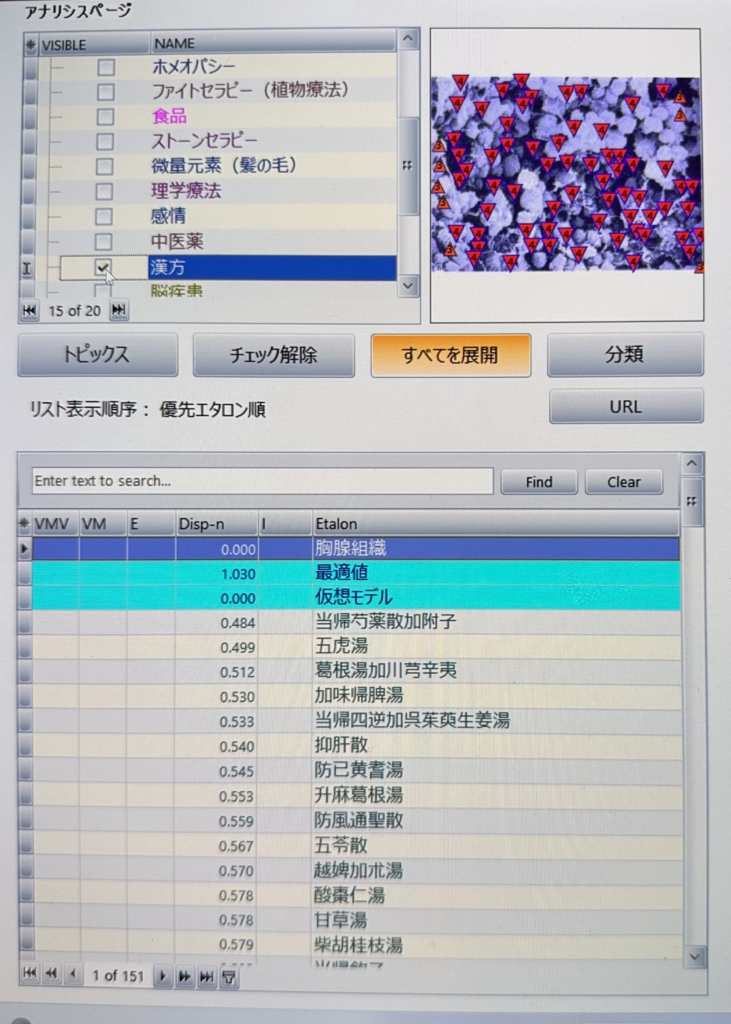The width and height of the screenshot is (731, 1024).
Task: Click the チェック解除 button
Action: pyautogui.click(x=273, y=355)
